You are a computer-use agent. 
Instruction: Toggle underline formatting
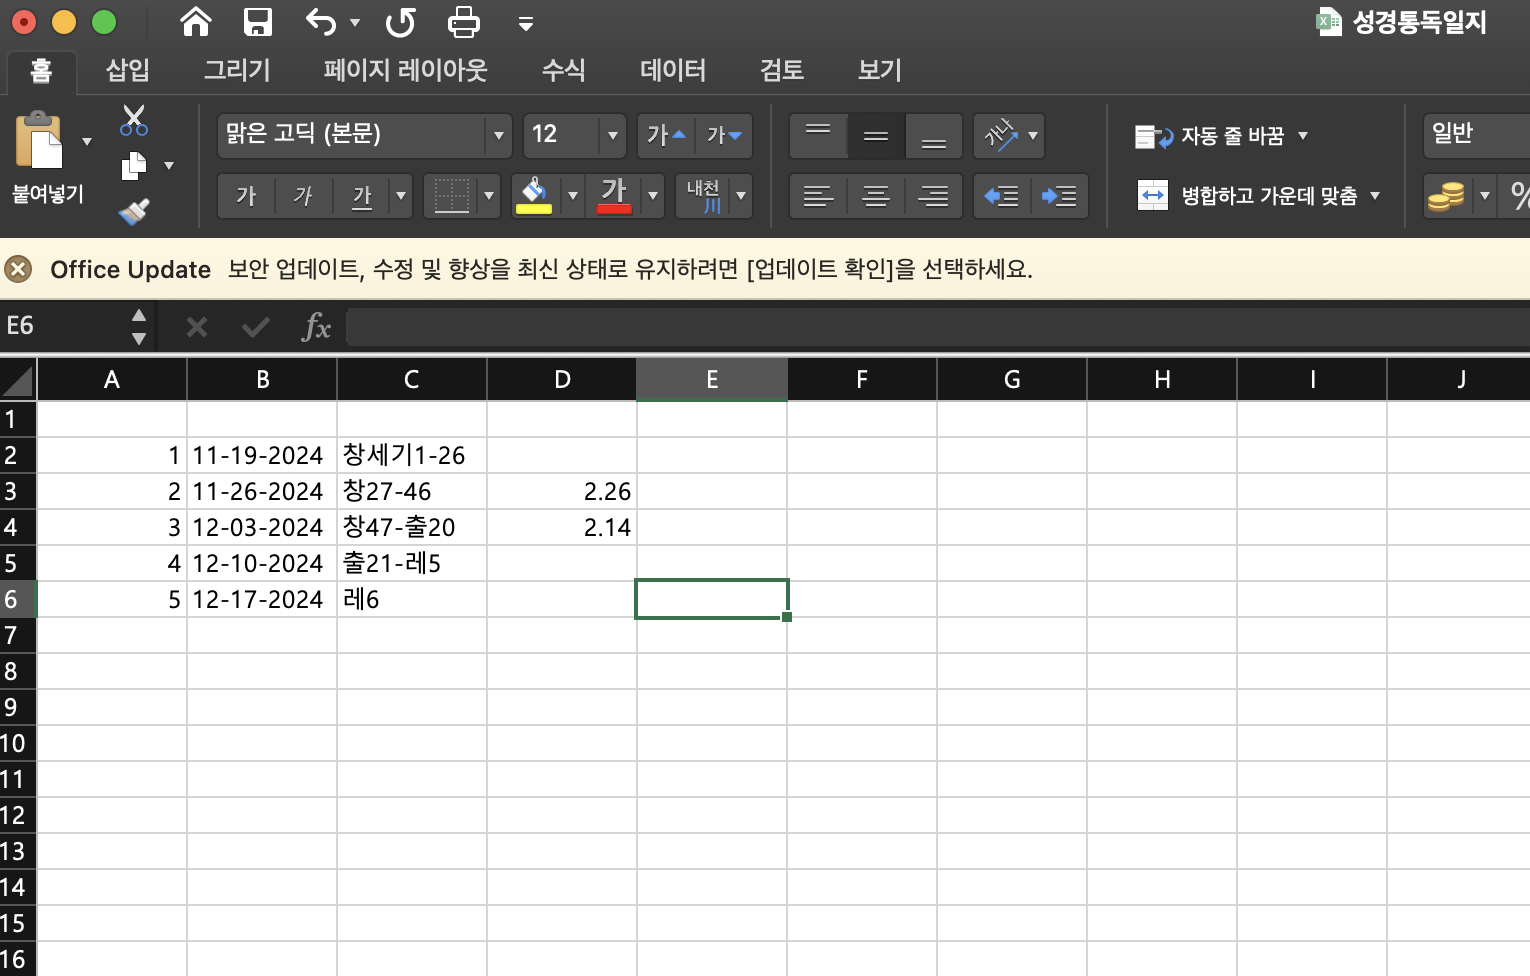pos(361,195)
